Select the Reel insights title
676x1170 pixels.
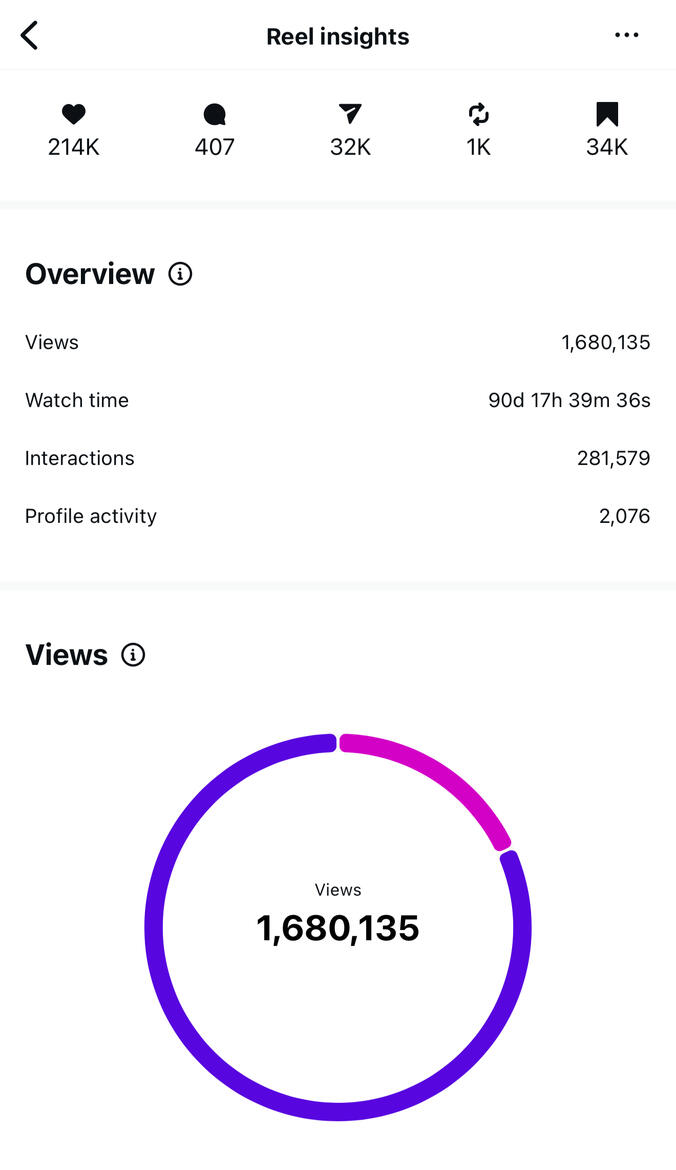(x=337, y=36)
